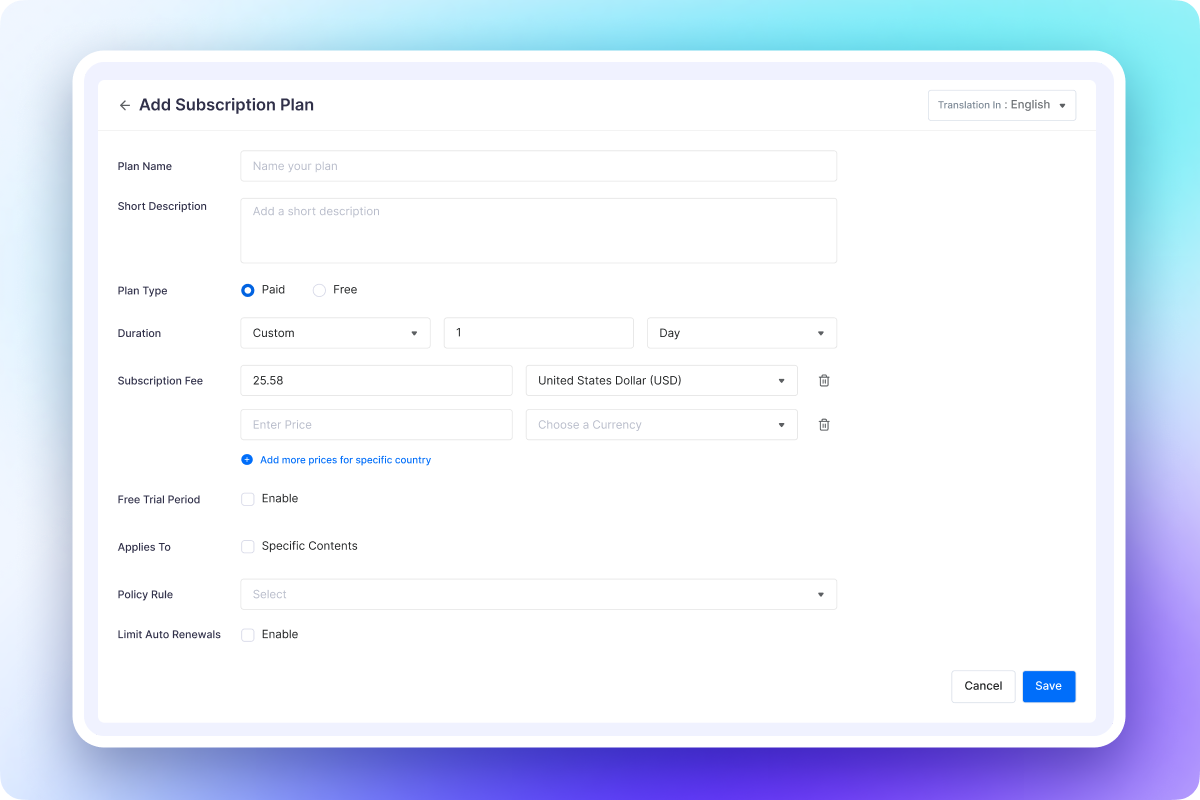
Task: Click the duration number field showing 1
Action: point(539,333)
